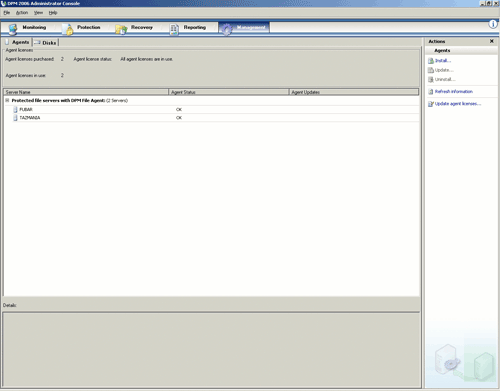The height and width of the screenshot is (391, 500).
Task: Open the Protection task area icon
Action: [x=68, y=29]
